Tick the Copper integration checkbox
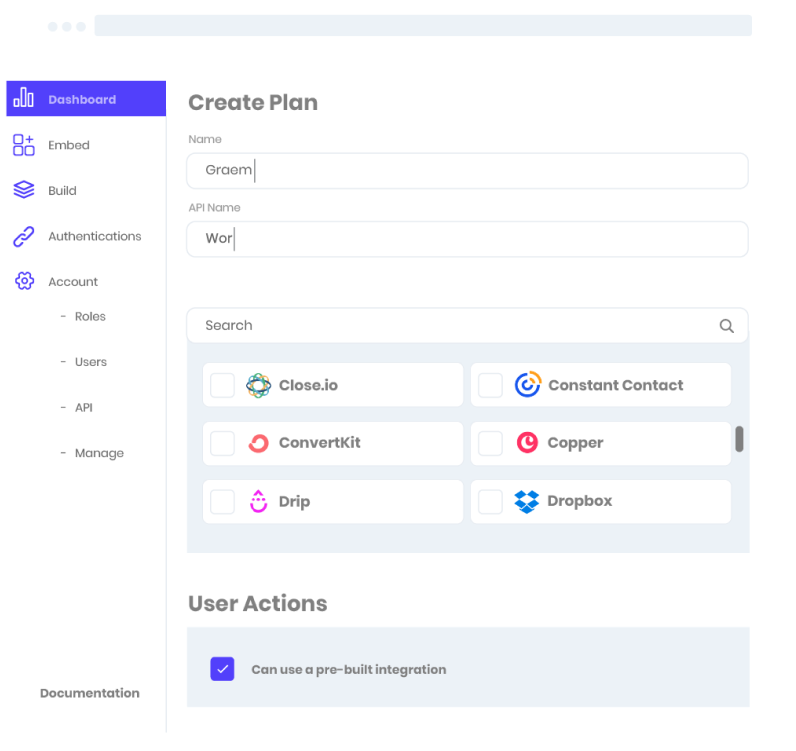This screenshot has height=751, width=796. (490, 443)
